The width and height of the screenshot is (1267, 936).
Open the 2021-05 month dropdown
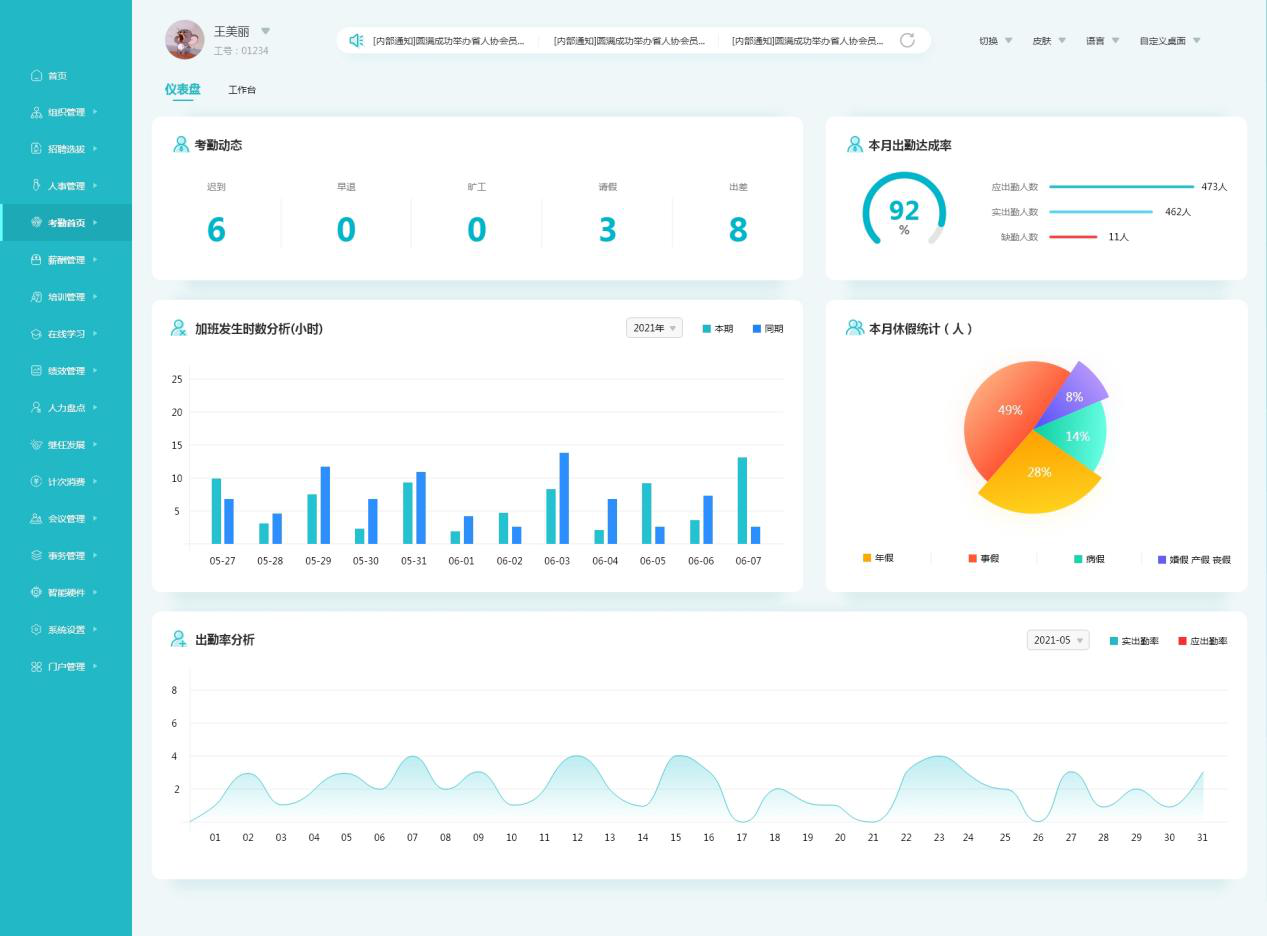click(x=1057, y=640)
